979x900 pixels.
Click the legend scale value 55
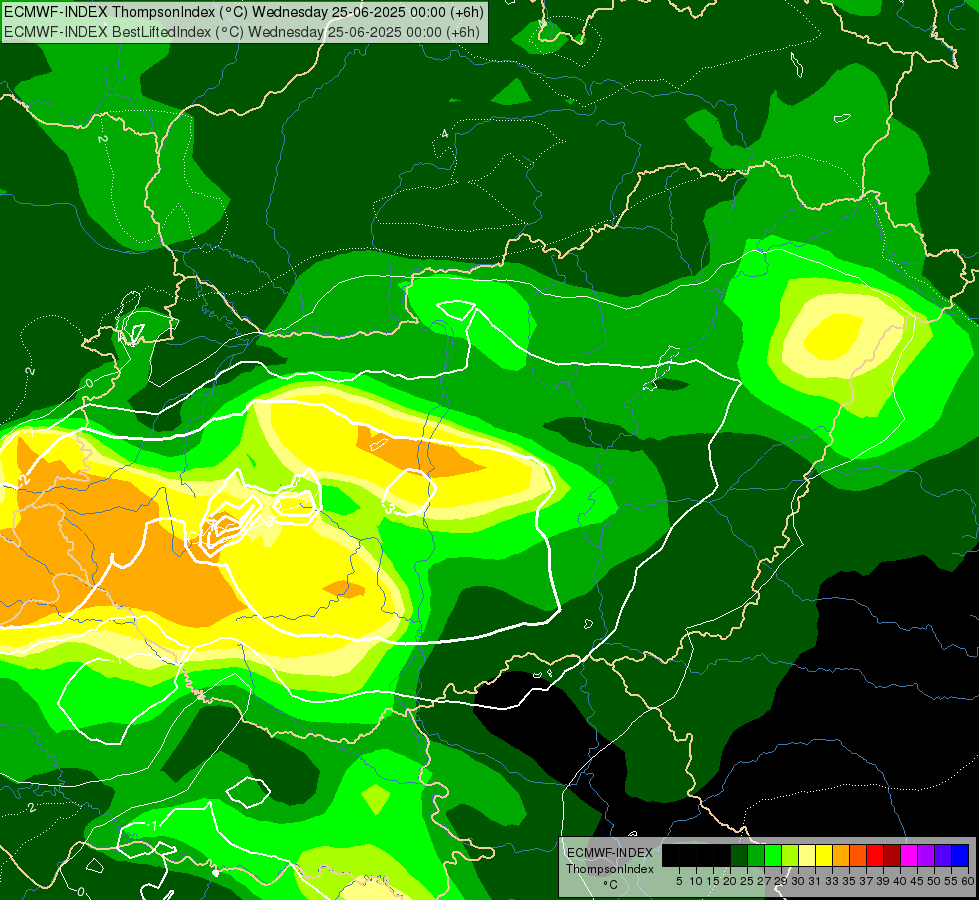[x=952, y=881]
